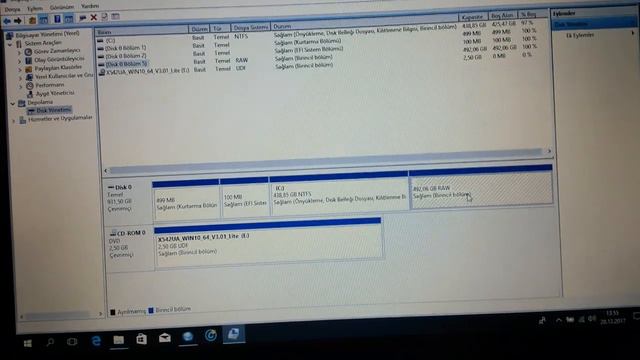Select Paylaşılan Klasörler in the tree
640x360 pixels.
point(58,68)
